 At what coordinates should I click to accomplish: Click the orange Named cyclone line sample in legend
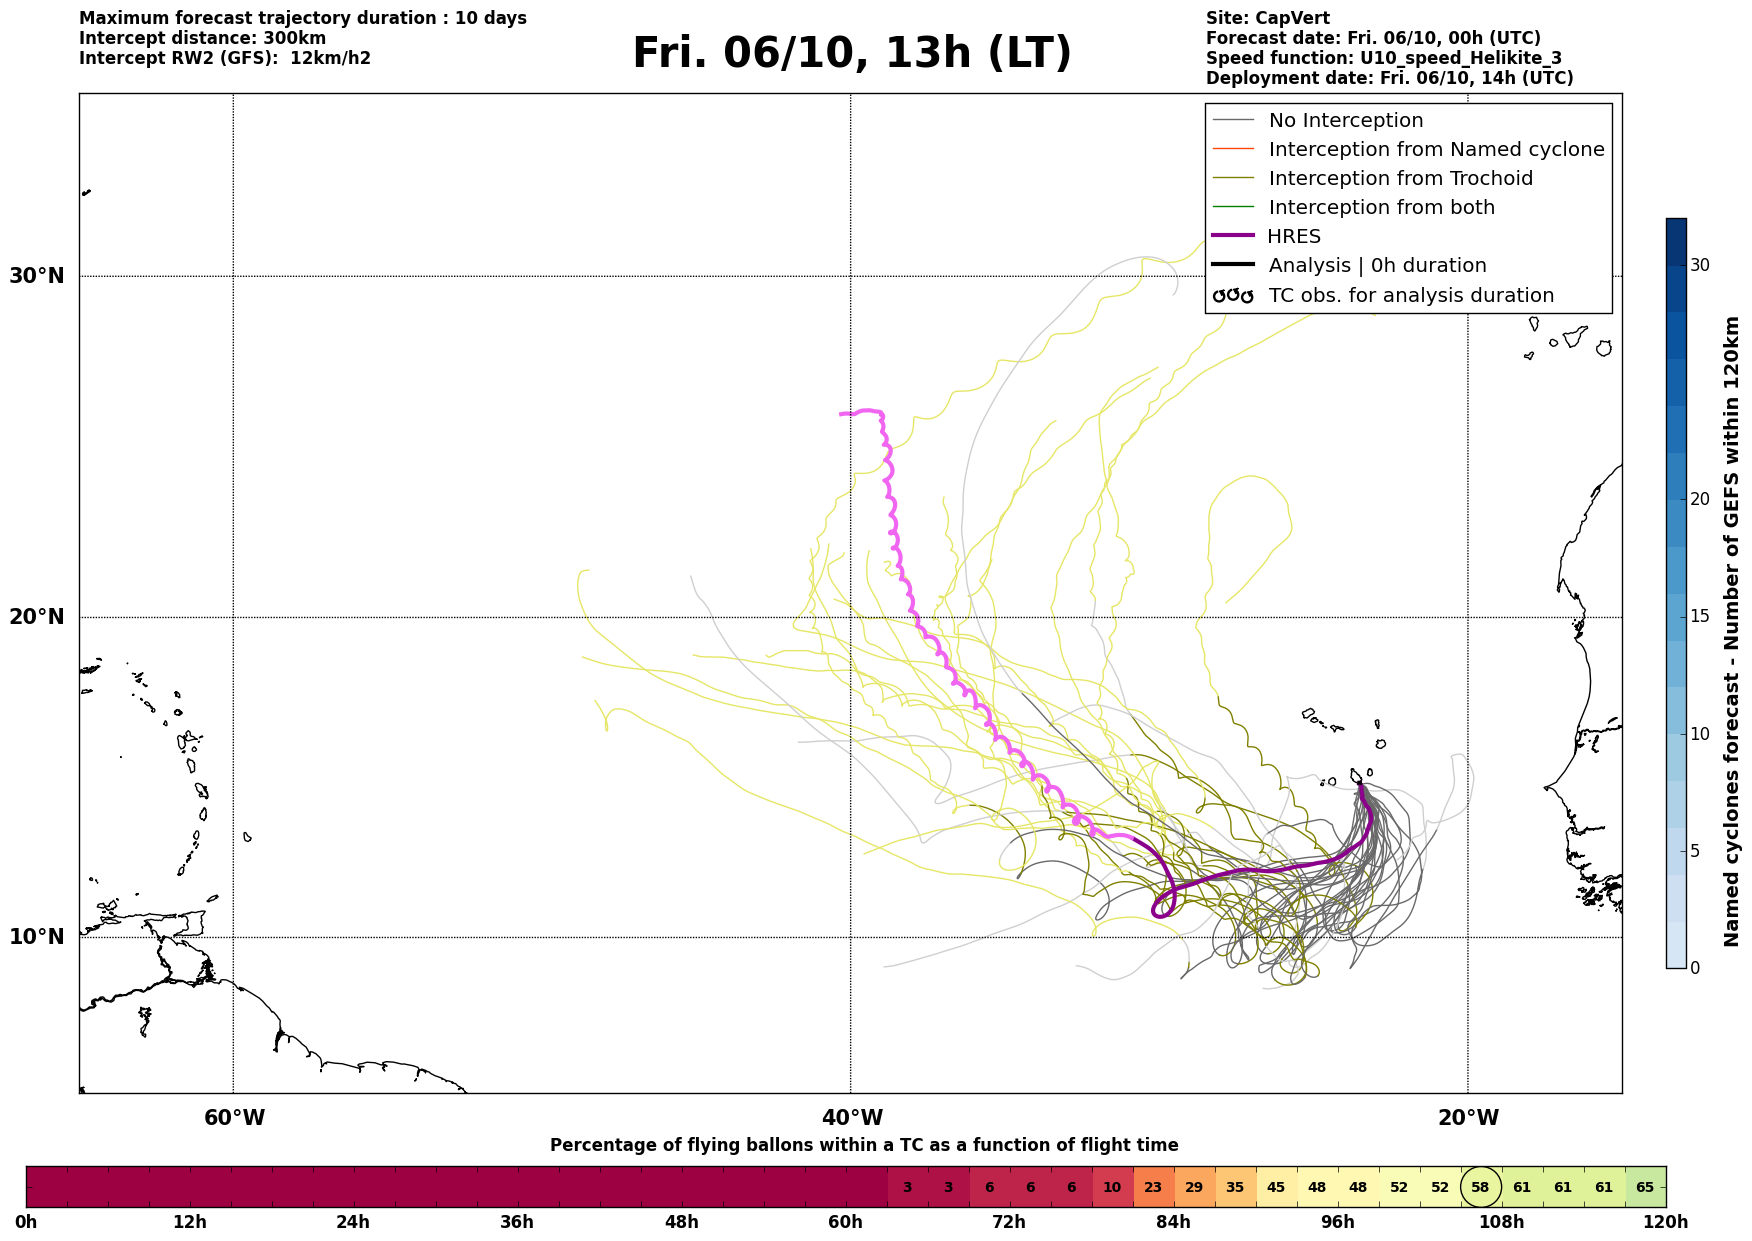[x=1233, y=149]
